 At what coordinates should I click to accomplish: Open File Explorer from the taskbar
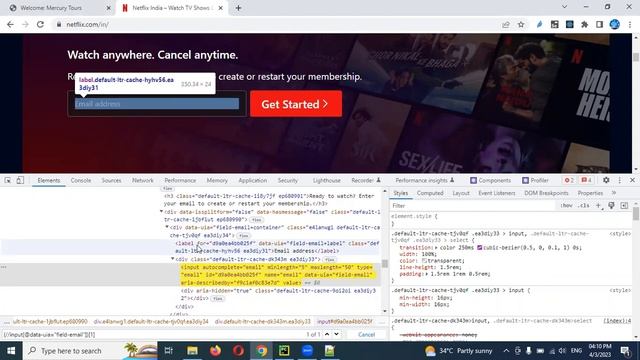click(192, 351)
